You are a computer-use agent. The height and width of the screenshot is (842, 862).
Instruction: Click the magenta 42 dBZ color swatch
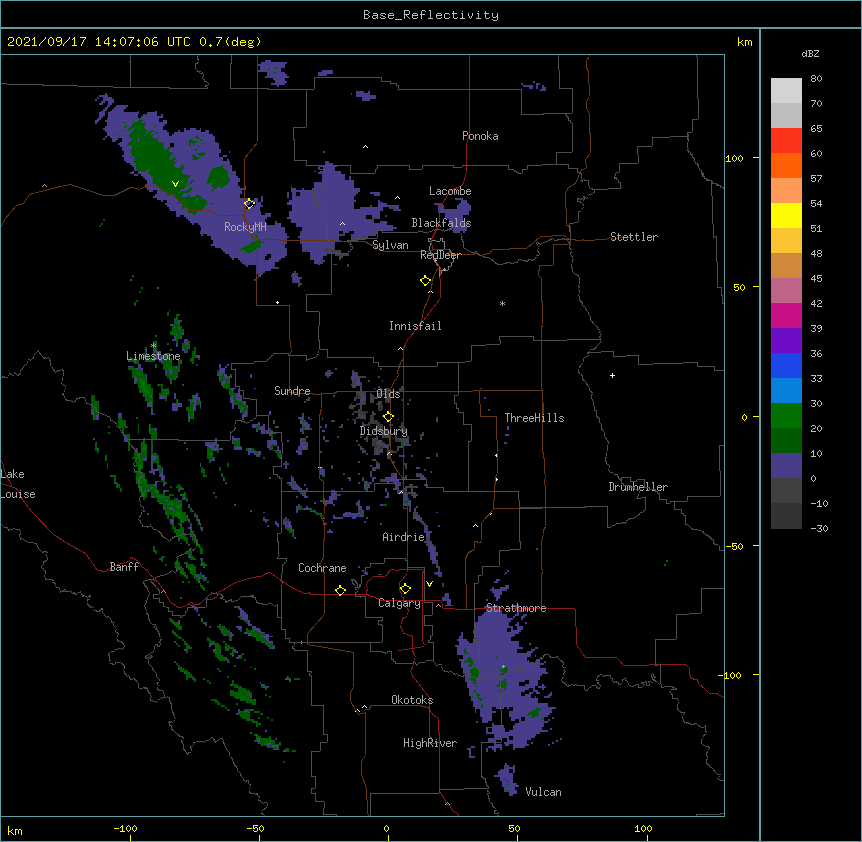point(786,315)
